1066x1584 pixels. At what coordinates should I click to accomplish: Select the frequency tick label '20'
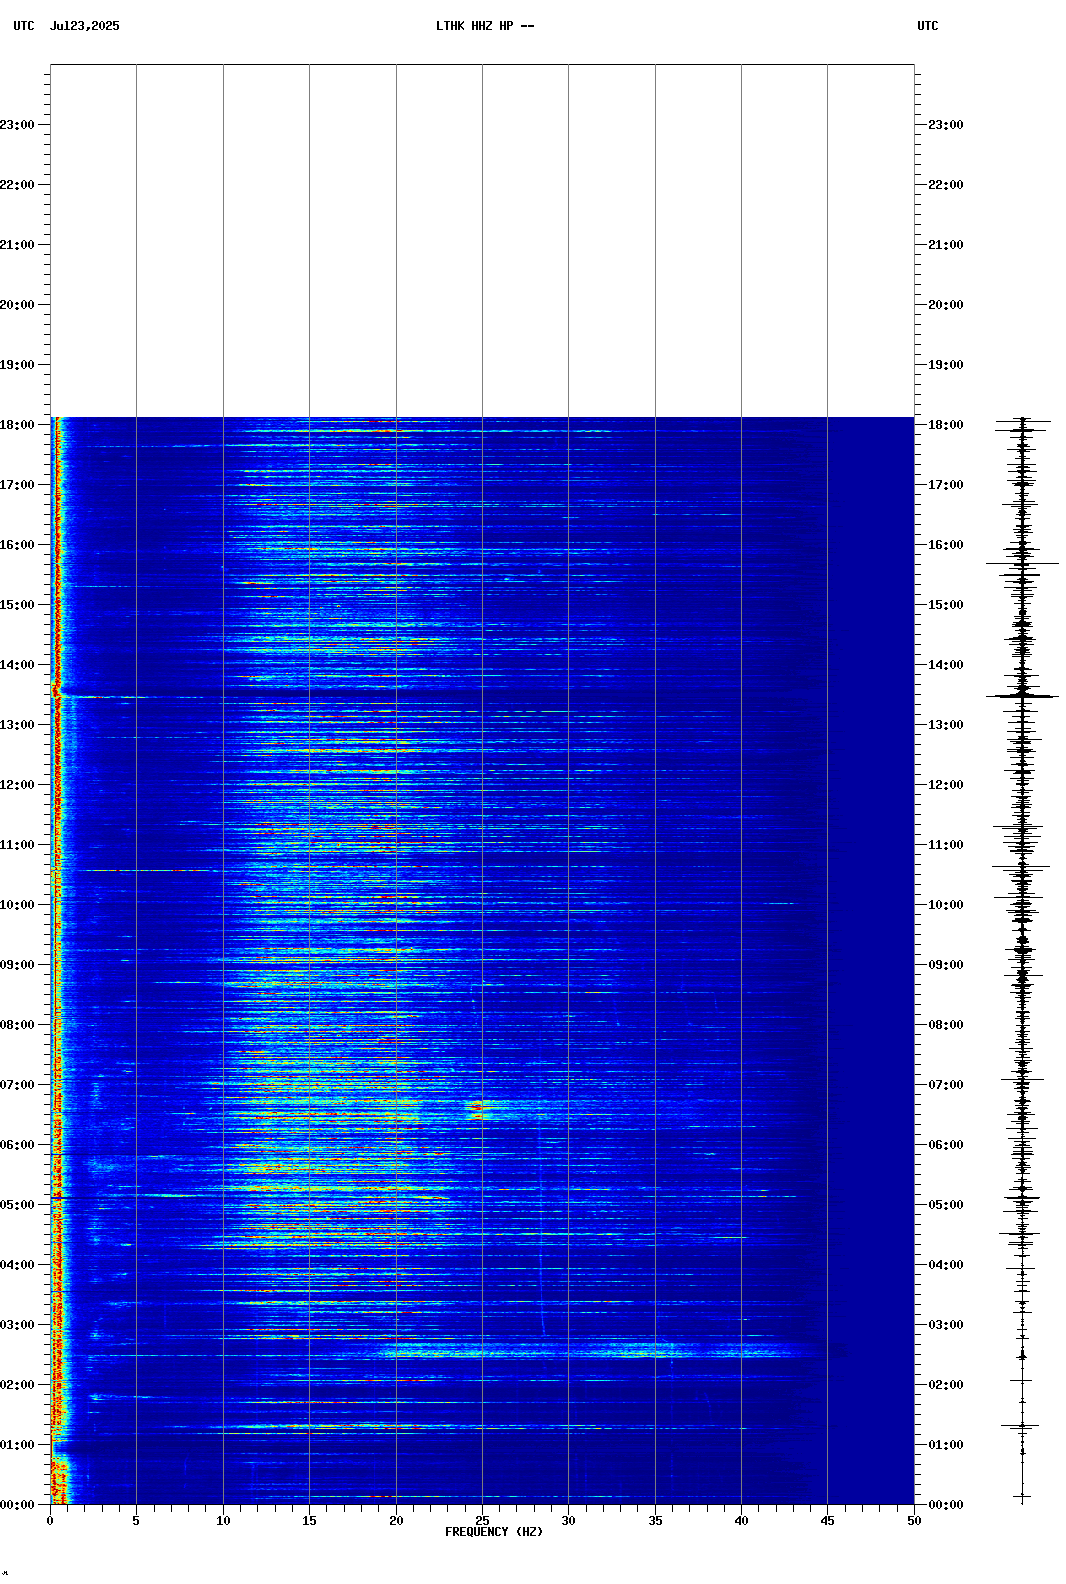coord(396,1521)
